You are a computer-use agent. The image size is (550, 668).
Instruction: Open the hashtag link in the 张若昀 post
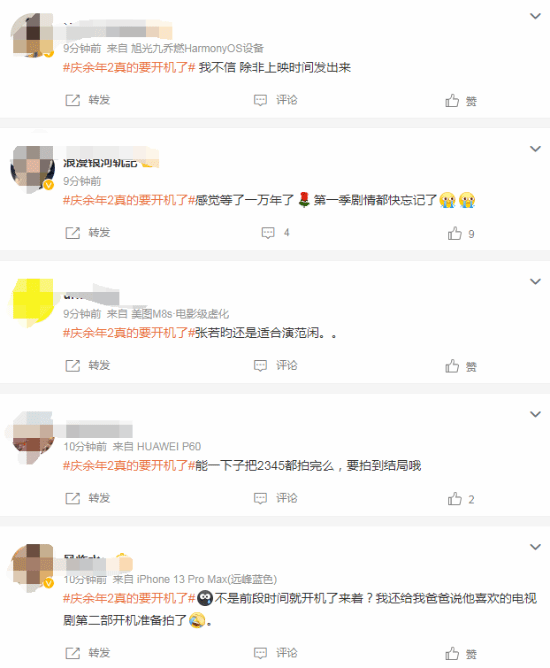(129, 333)
